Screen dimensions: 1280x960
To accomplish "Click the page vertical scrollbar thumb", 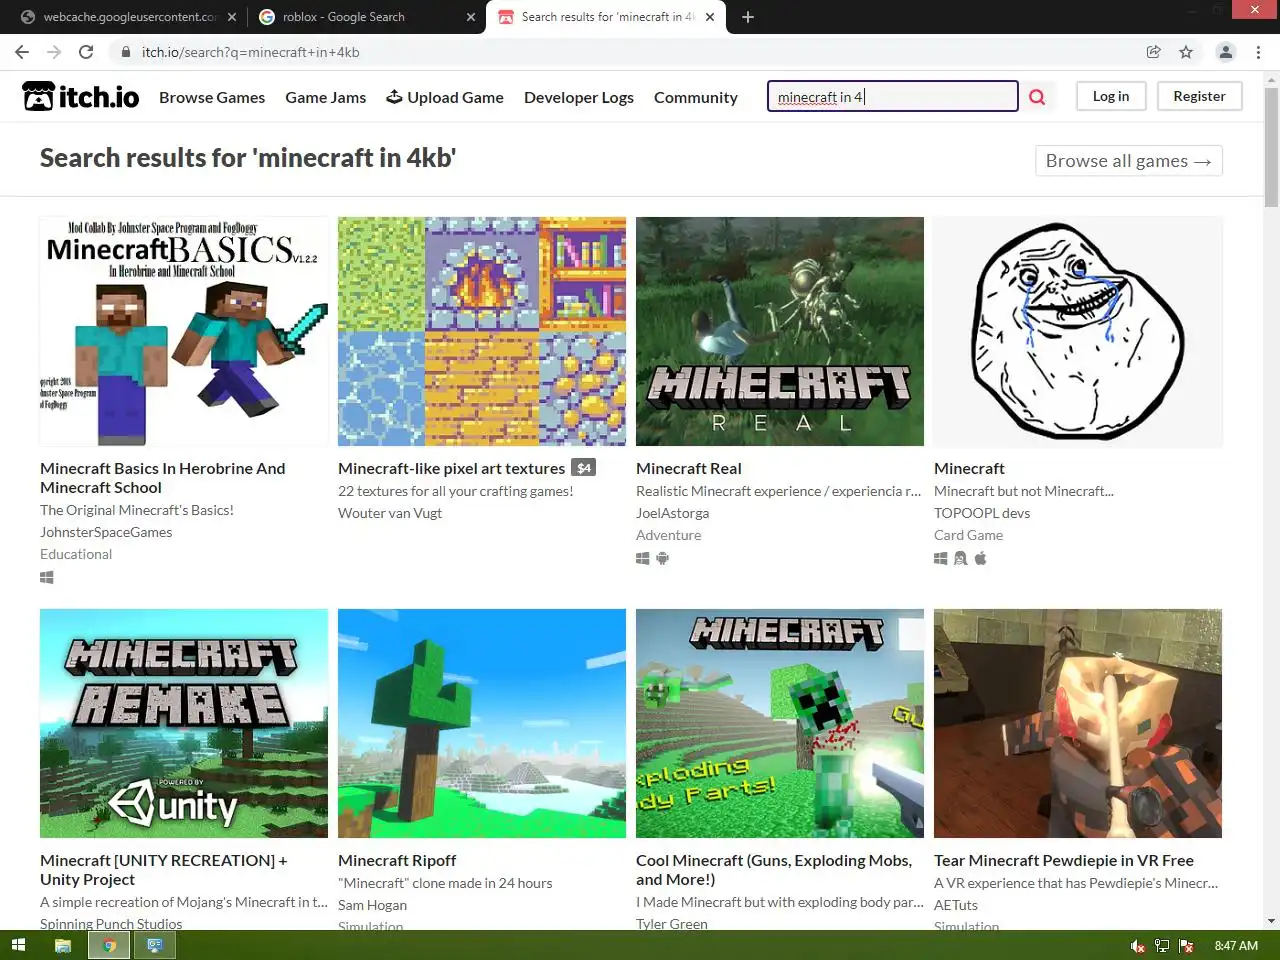I will point(1271,147).
